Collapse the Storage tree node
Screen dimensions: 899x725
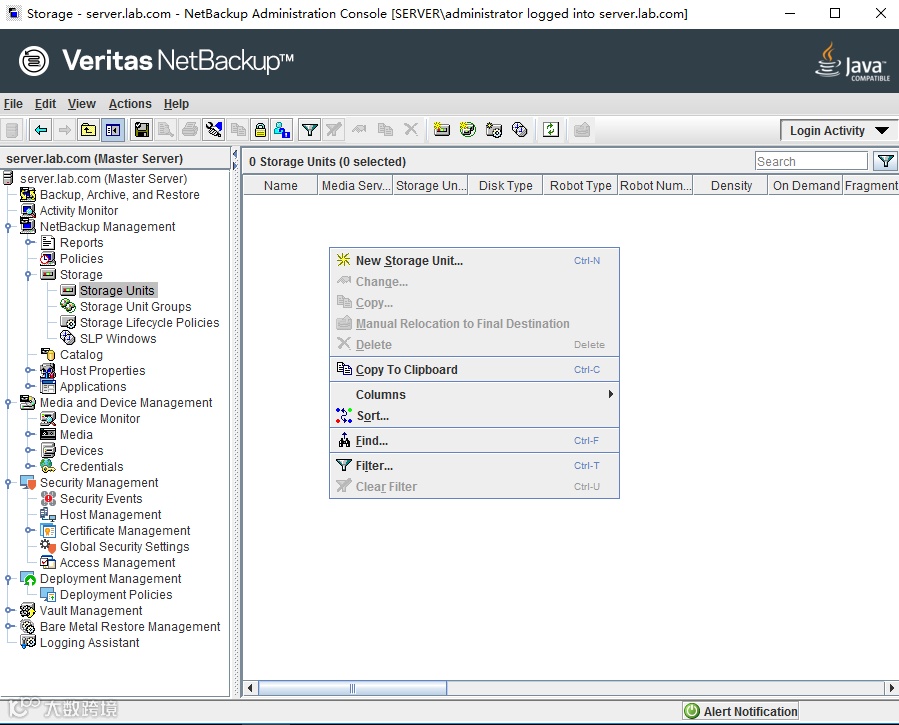28,275
